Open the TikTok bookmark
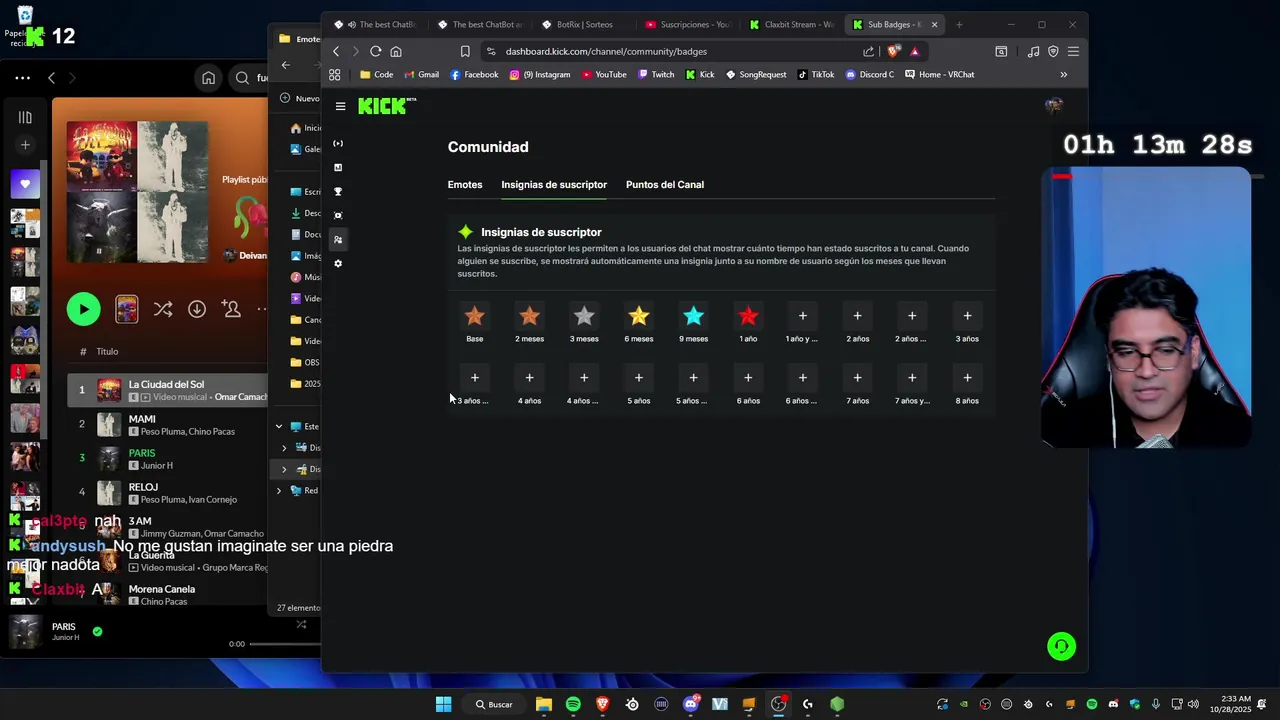 tap(816, 74)
